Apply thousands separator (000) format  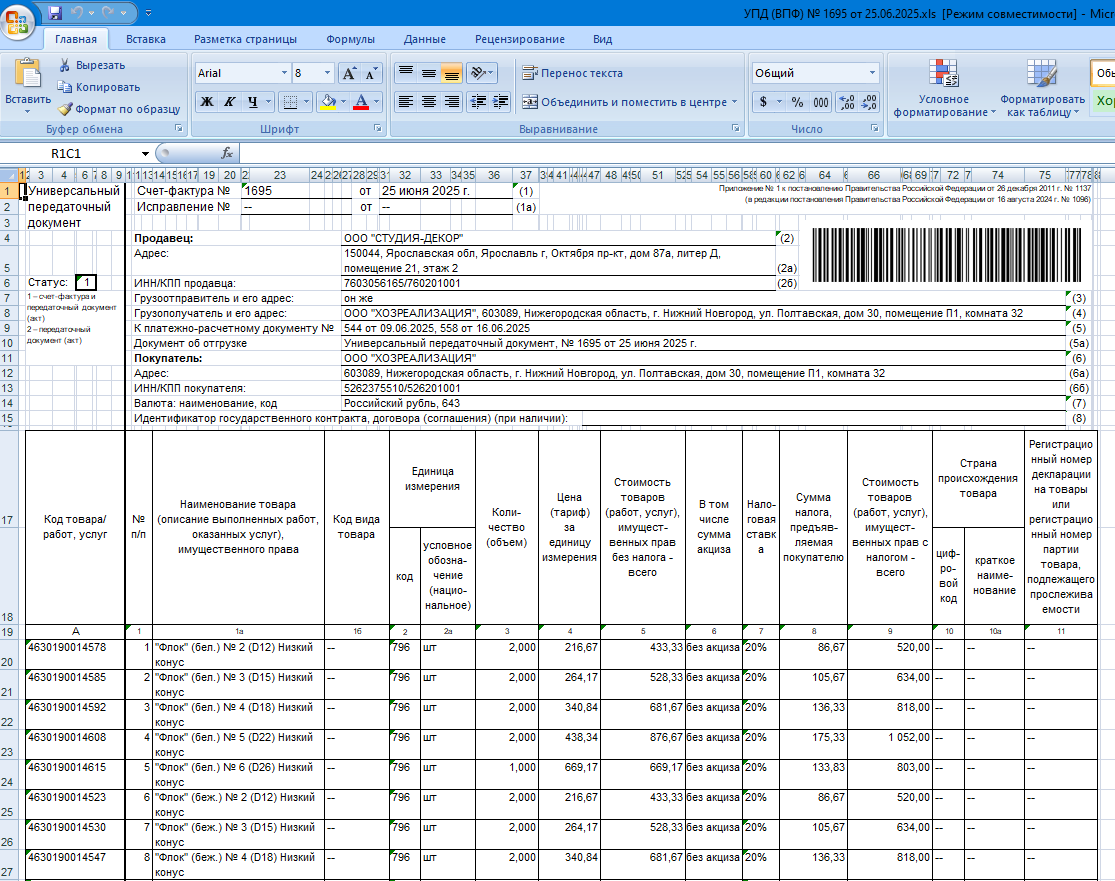[x=821, y=102]
